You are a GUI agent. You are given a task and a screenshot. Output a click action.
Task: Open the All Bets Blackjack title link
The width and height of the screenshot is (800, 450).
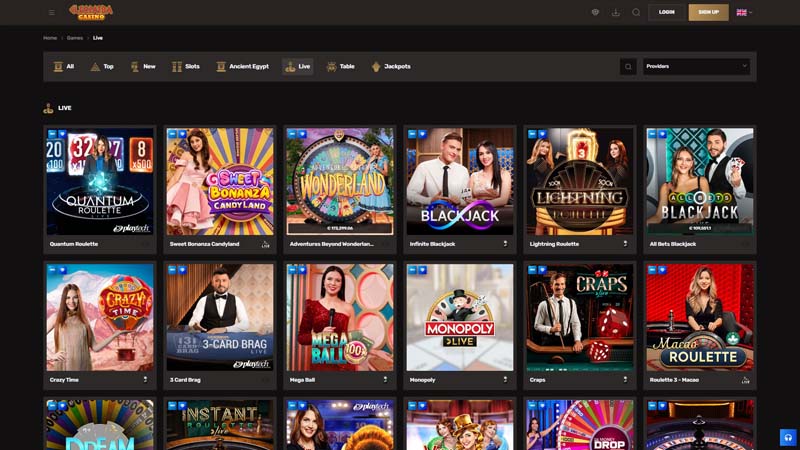point(672,244)
